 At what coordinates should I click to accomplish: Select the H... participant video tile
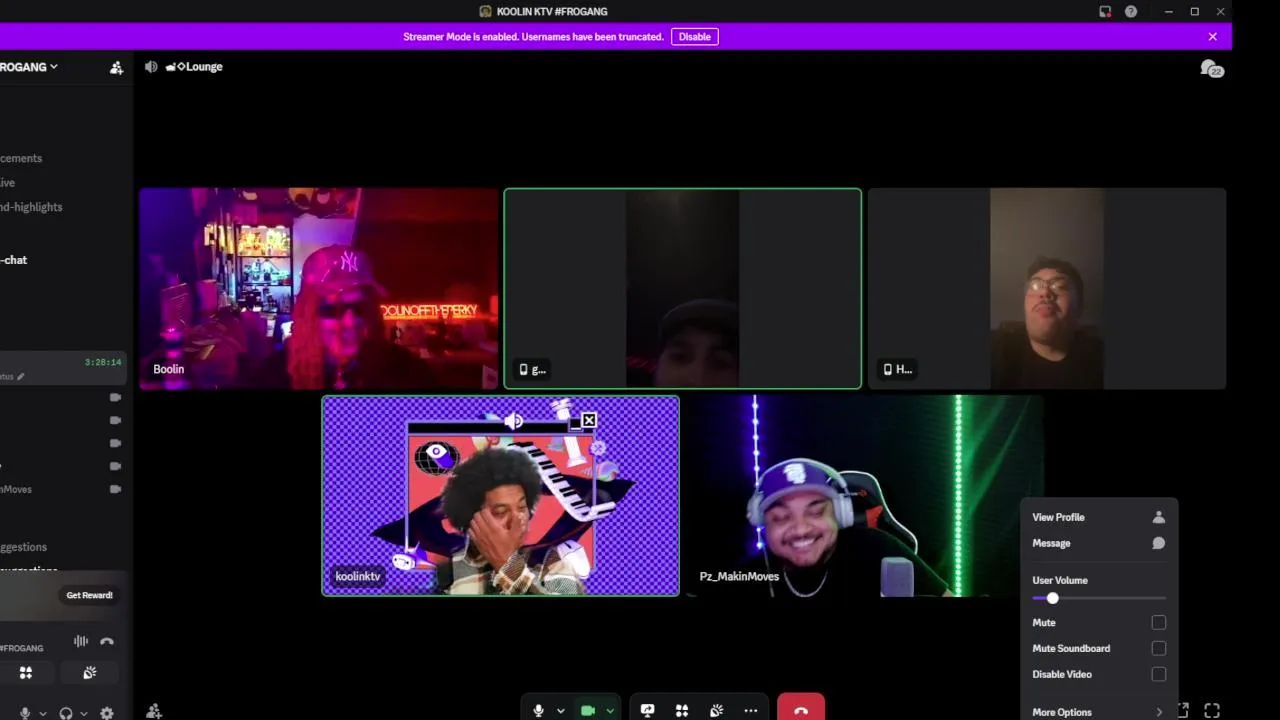coord(1046,288)
